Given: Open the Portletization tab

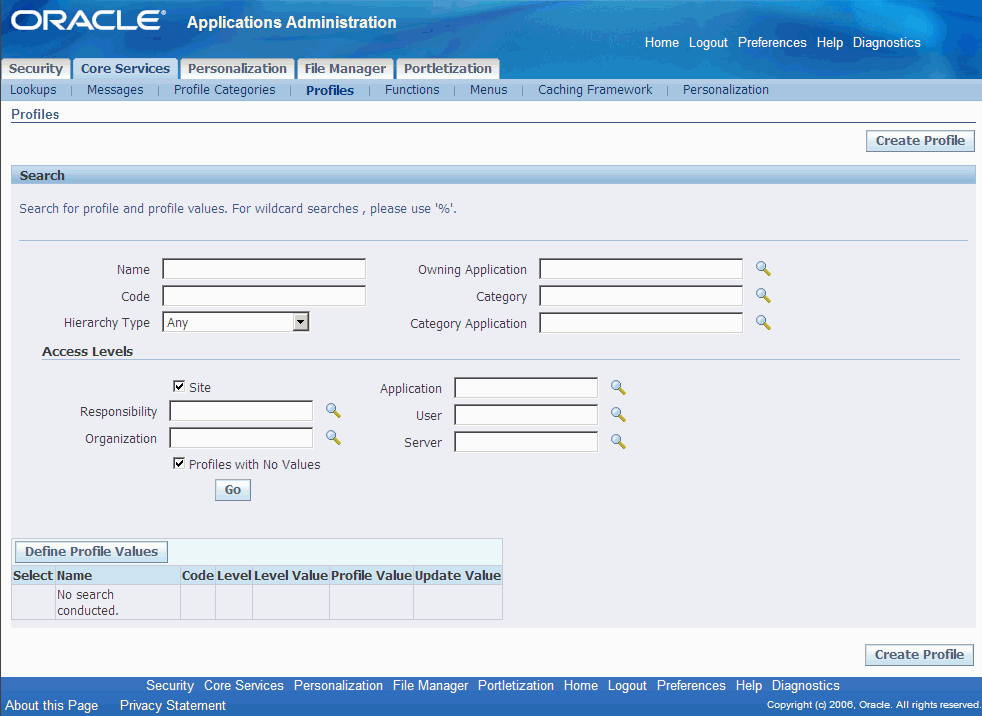Looking at the screenshot, I should click(x=448, y=68).
